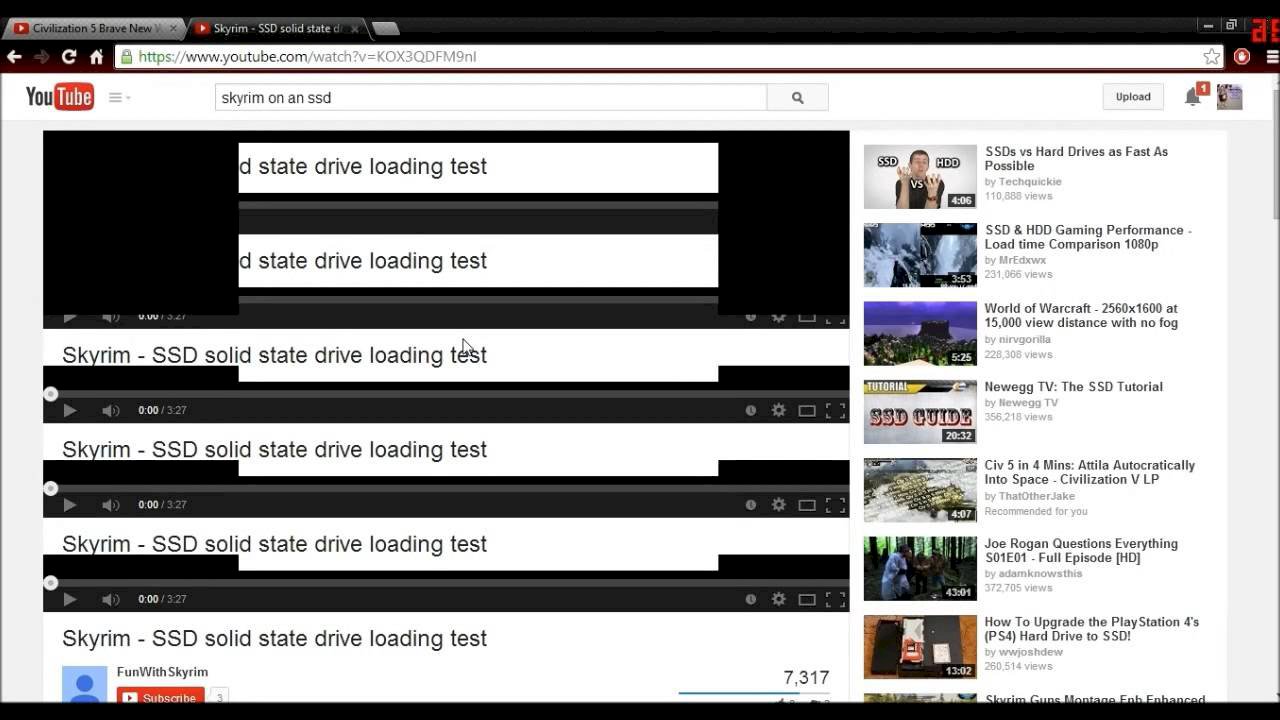Screen dimensions: 1280x720
Task: Select the Skyrim - SSD solid state browser tab
Action: click(x=275, y=28)
